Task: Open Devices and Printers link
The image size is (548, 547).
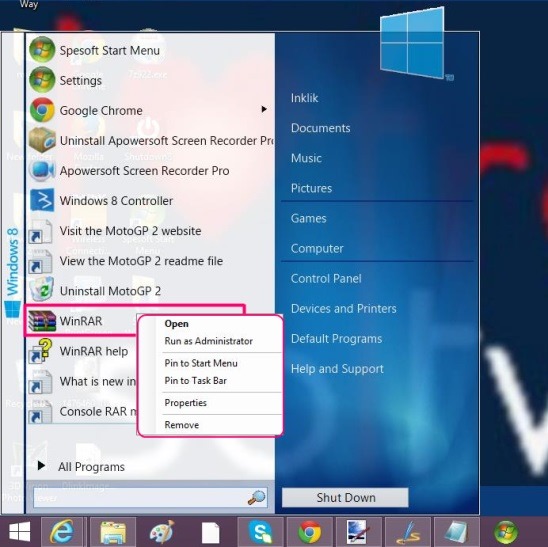Action: pos(344,308)
